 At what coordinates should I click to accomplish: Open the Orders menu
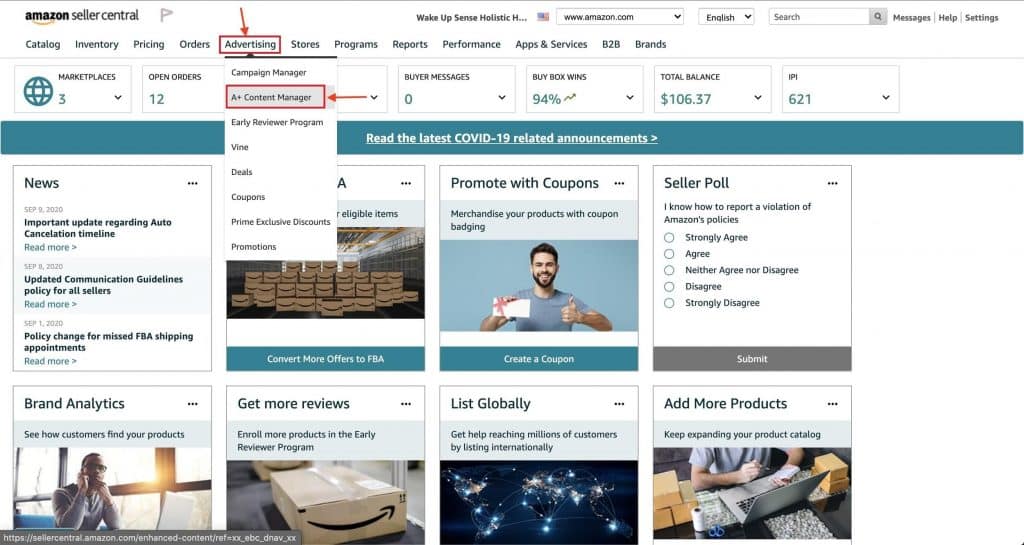195,44
